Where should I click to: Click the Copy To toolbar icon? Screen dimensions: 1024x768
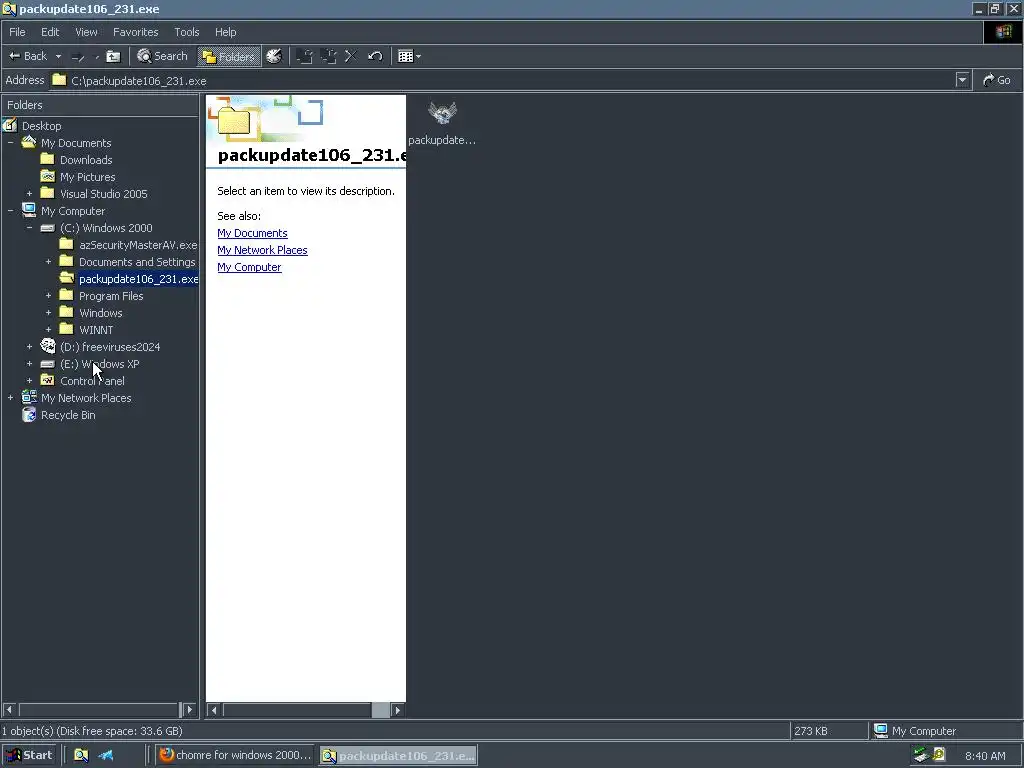(328, 56)
